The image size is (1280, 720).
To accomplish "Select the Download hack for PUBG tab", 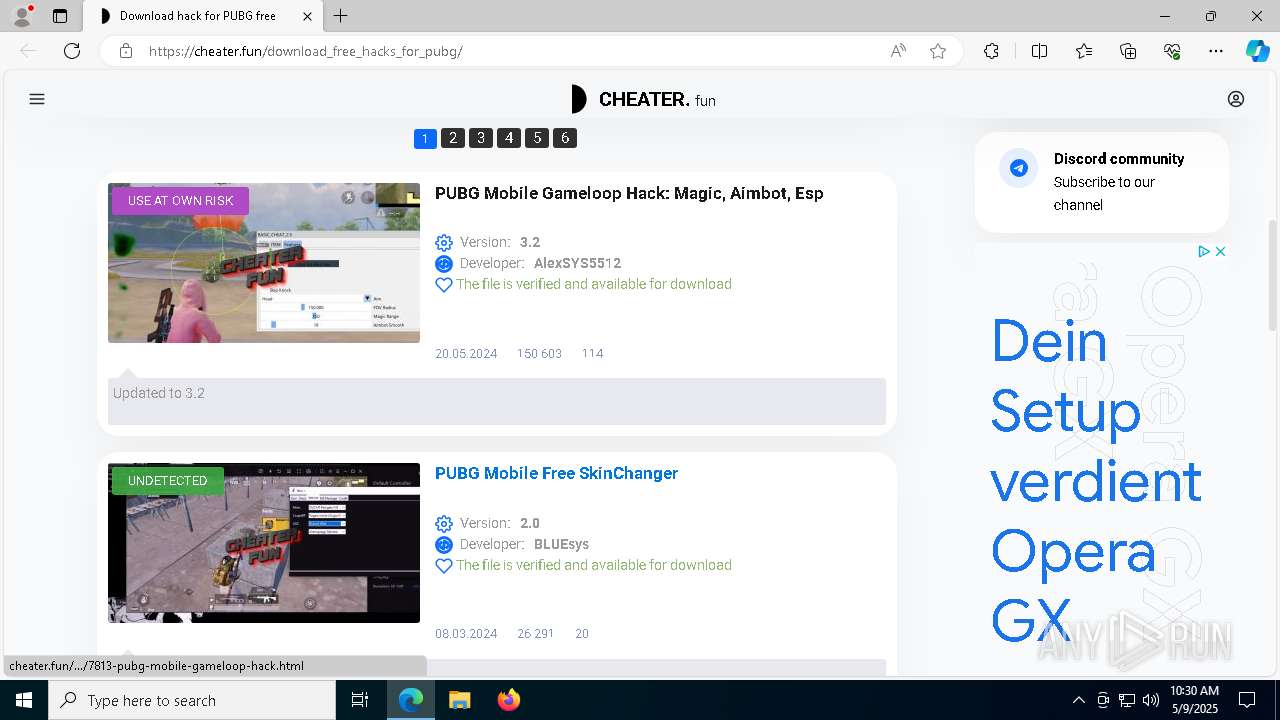I will pos(203,16).
